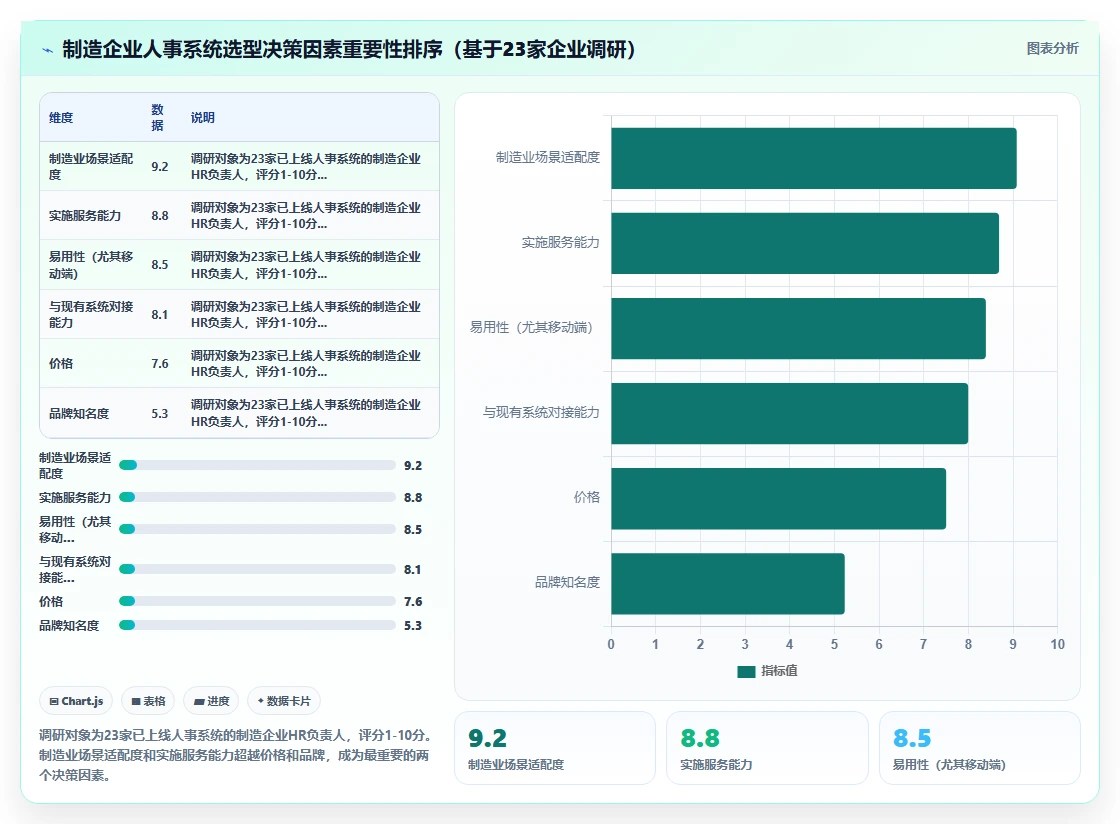This screenshot has width=1120, height=824.
Task: Click table cell value 8.5
Action: [159, 265]
